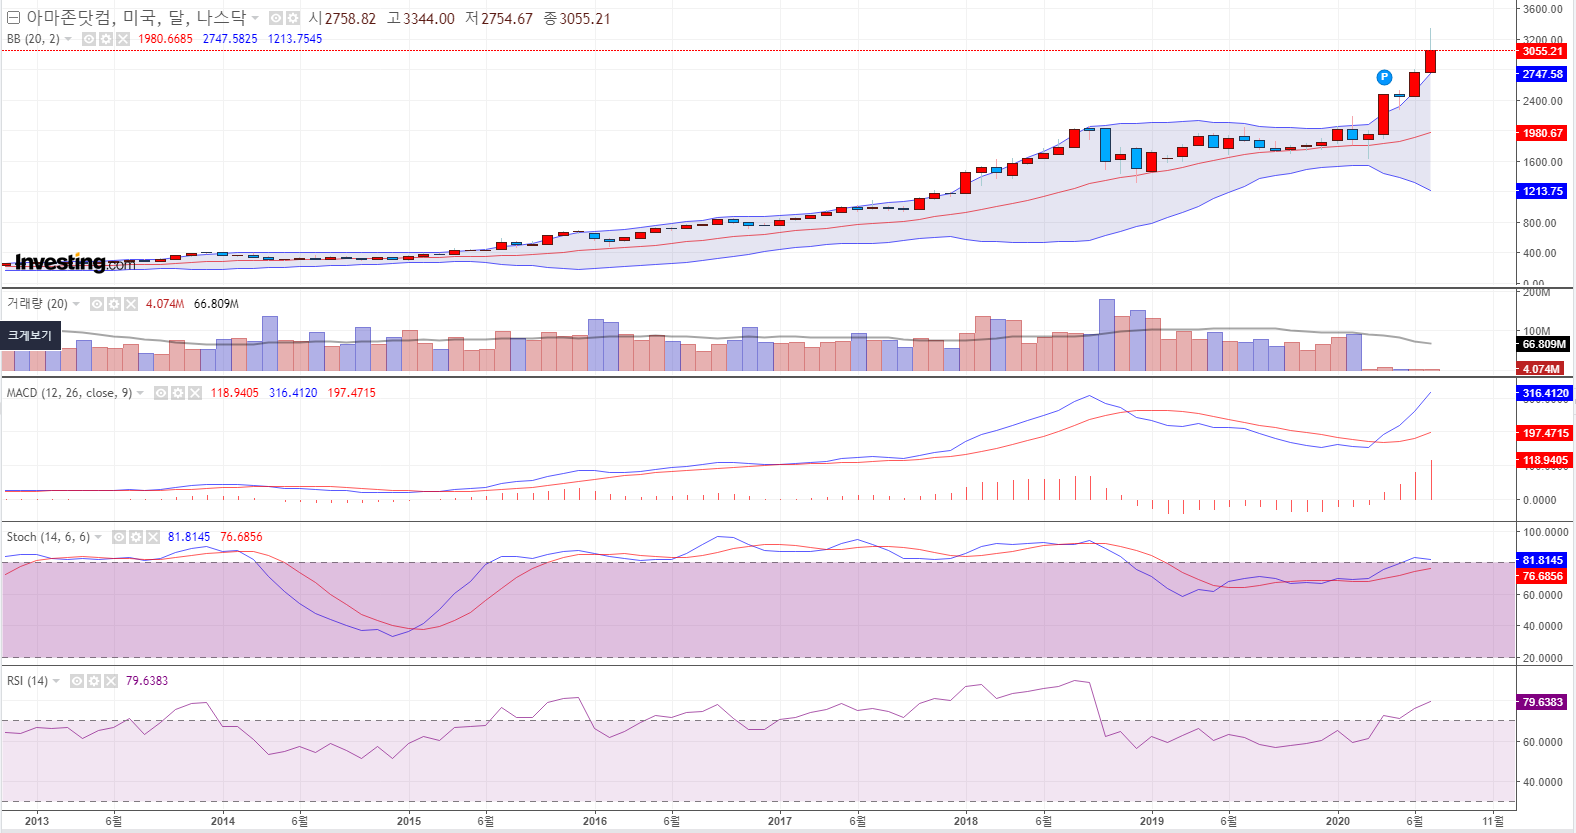Image resolution: width=1576 pixels, height=833 pixels.
Task: Click the 종3055.21 close price value
Action: point(577,18)
